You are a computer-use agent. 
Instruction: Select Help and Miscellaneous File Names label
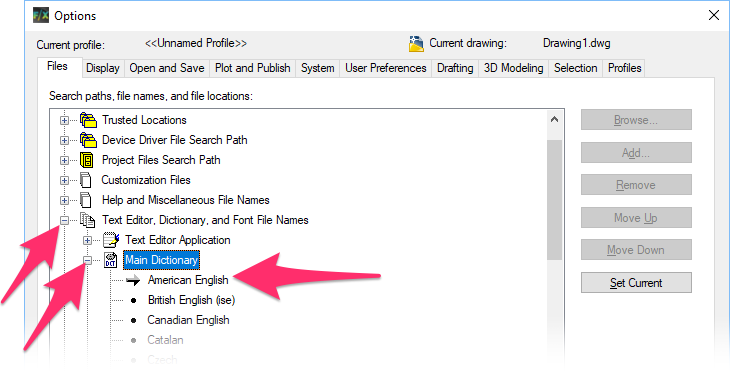pos(186,200)
